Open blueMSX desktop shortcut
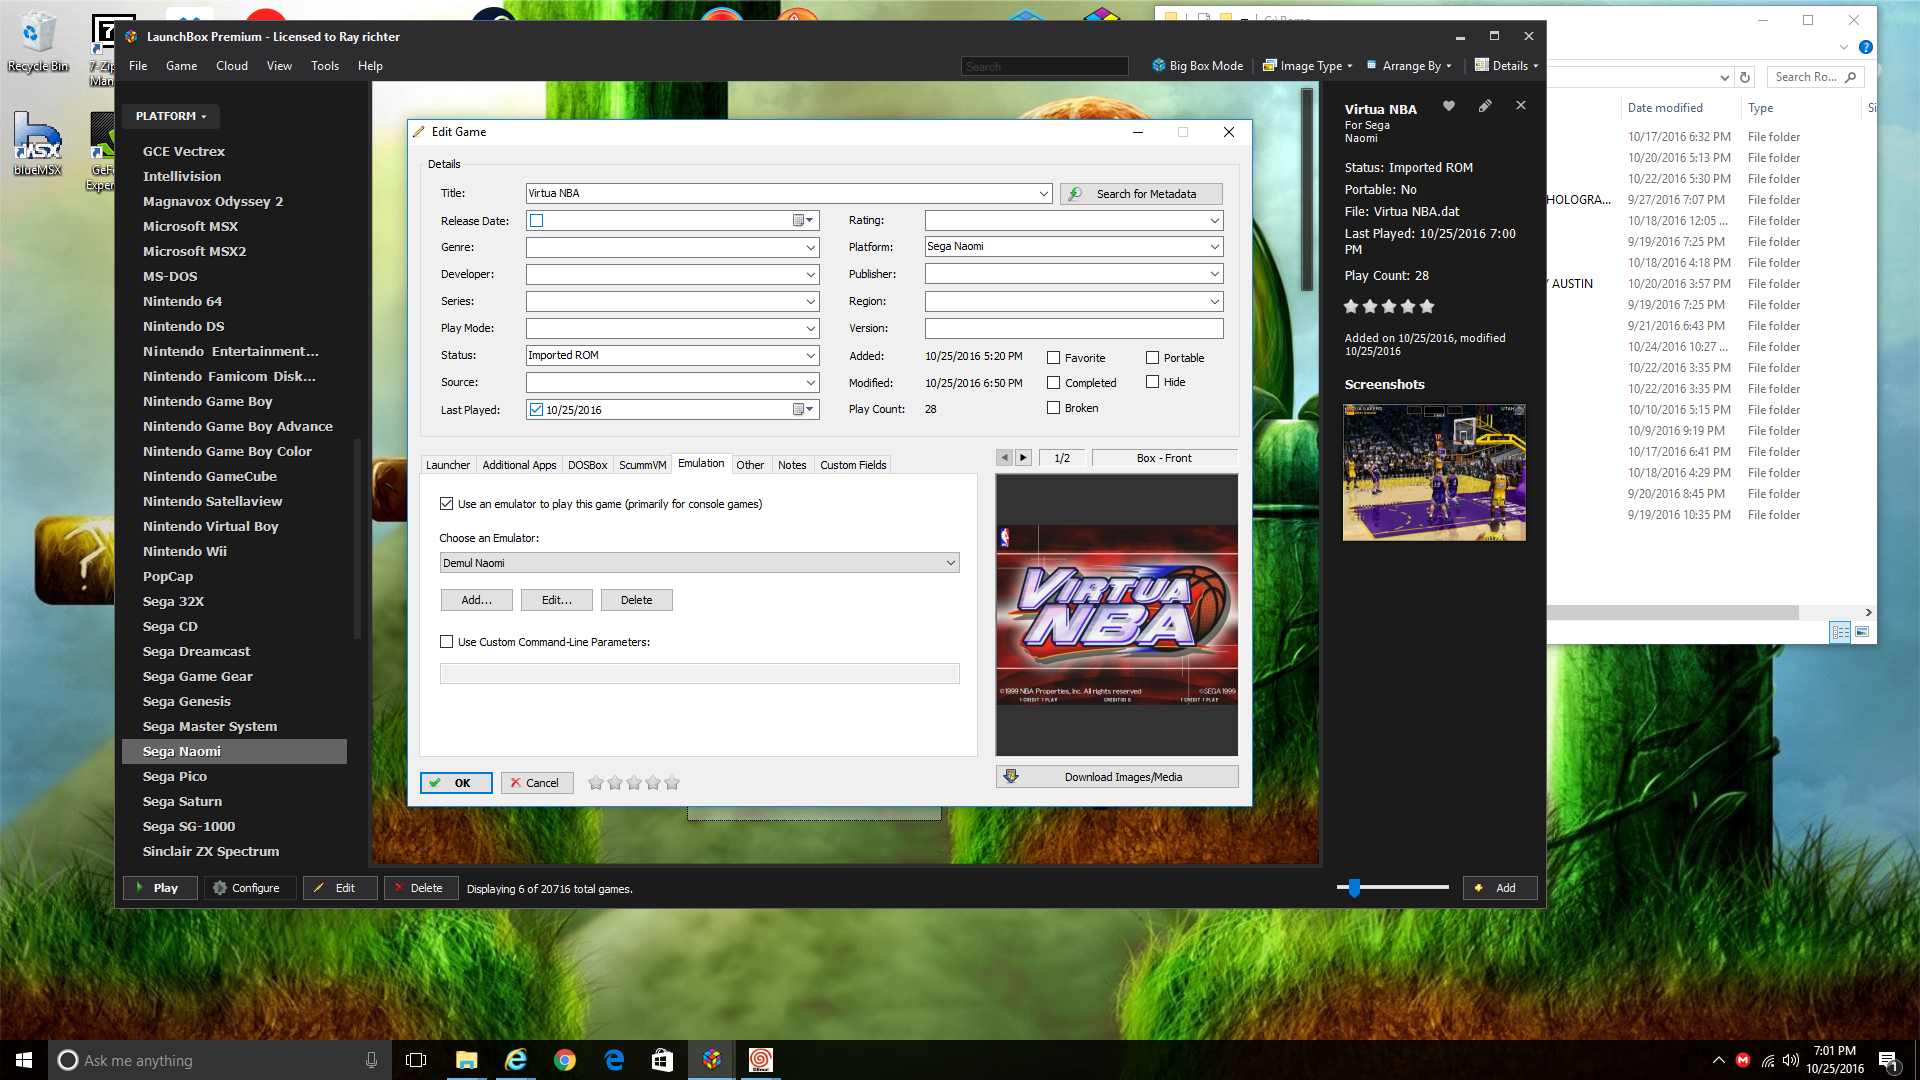 (x=38, y=145)
